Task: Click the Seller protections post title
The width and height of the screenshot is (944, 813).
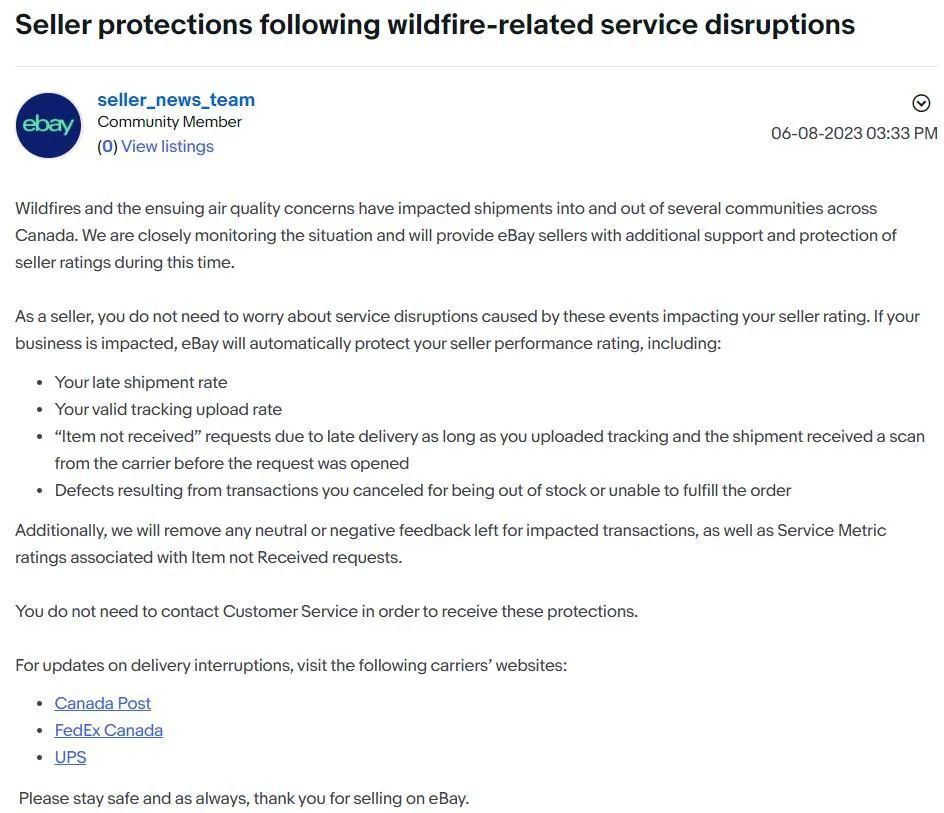Action: click(435, 25)
